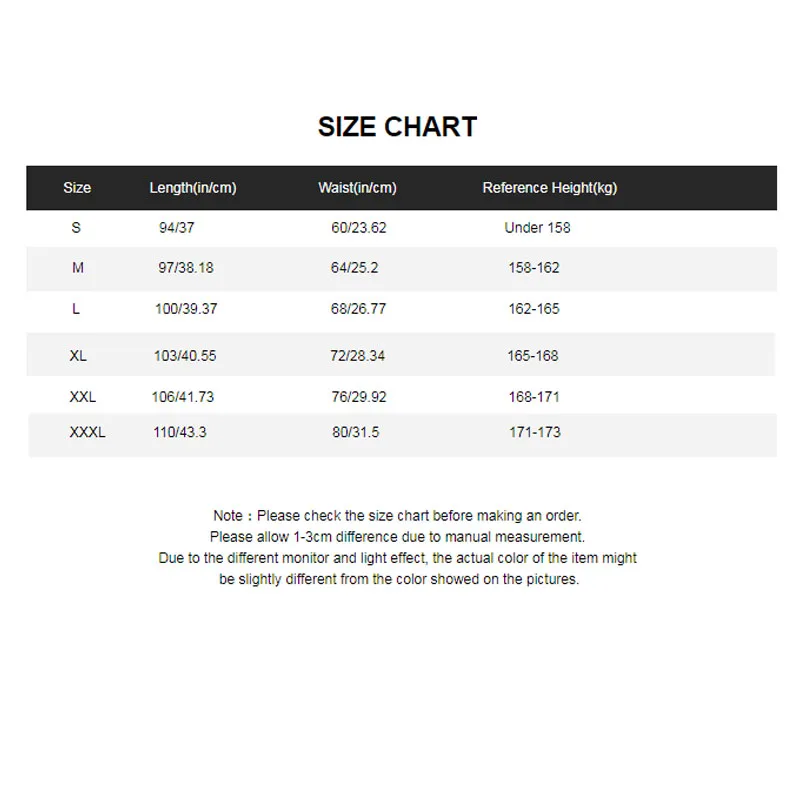Click the 110/43.3 length value
800x800 pixels.
tap(180, 432)
